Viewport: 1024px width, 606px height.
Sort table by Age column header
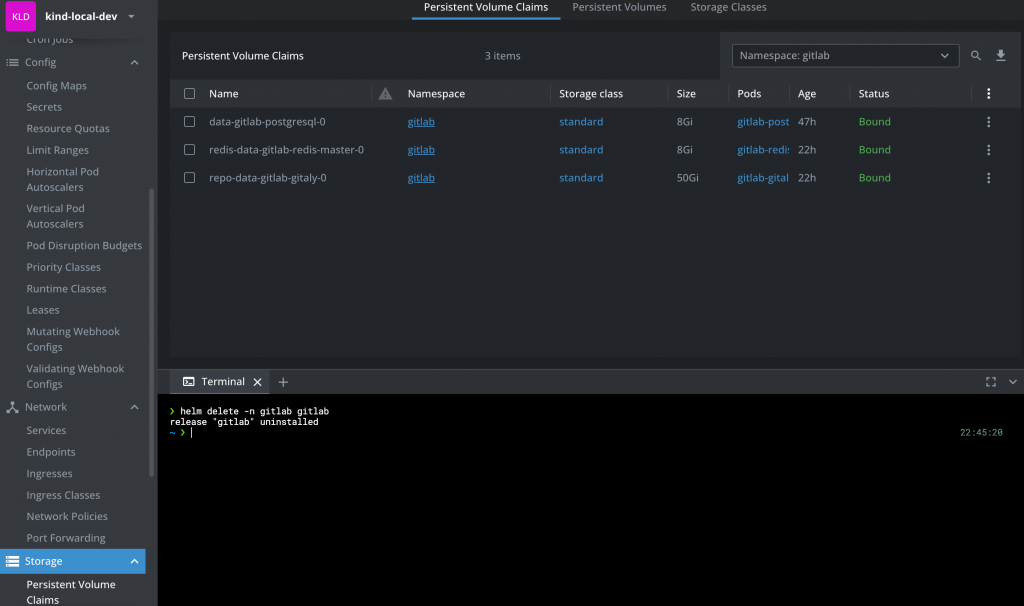pyautogui.click(x=807, y=93)
